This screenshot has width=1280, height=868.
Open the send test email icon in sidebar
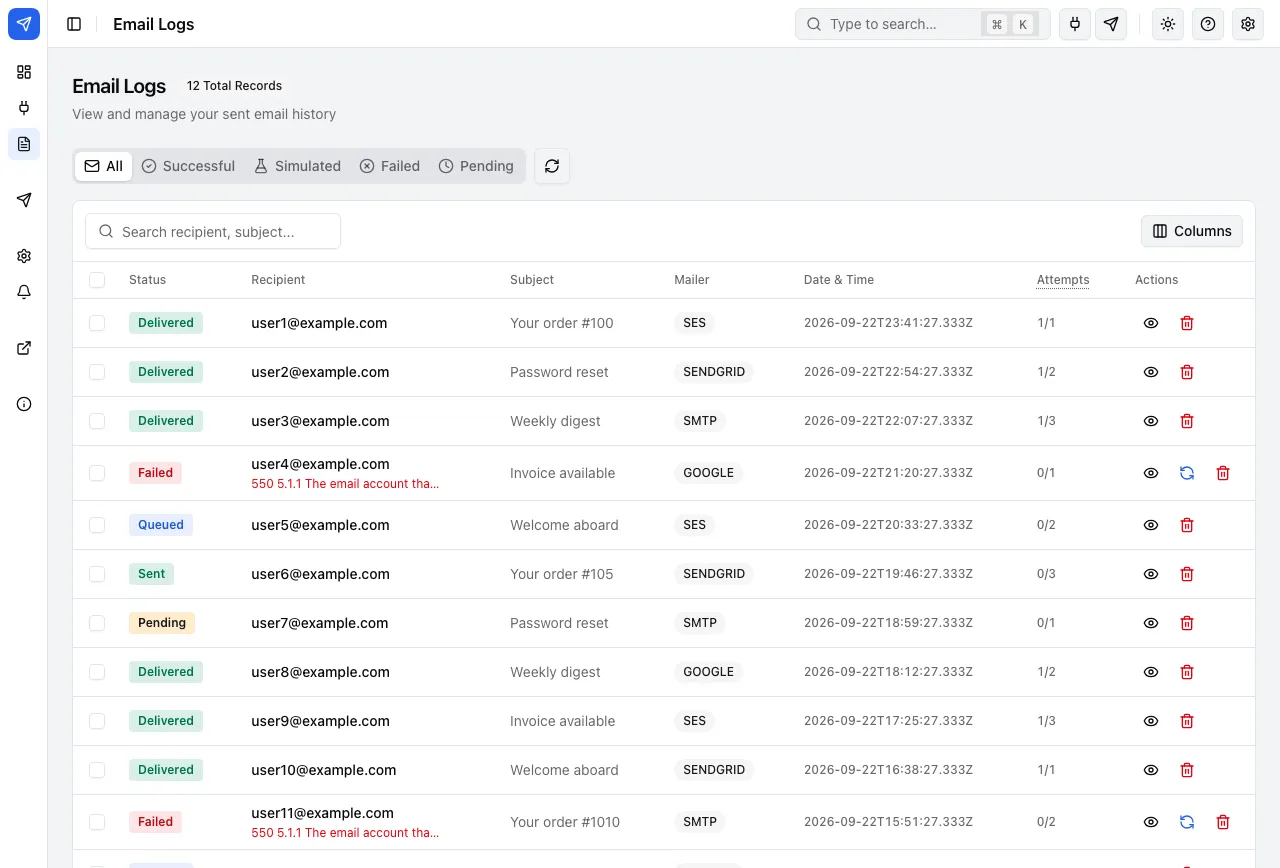[x=24, y=200]
